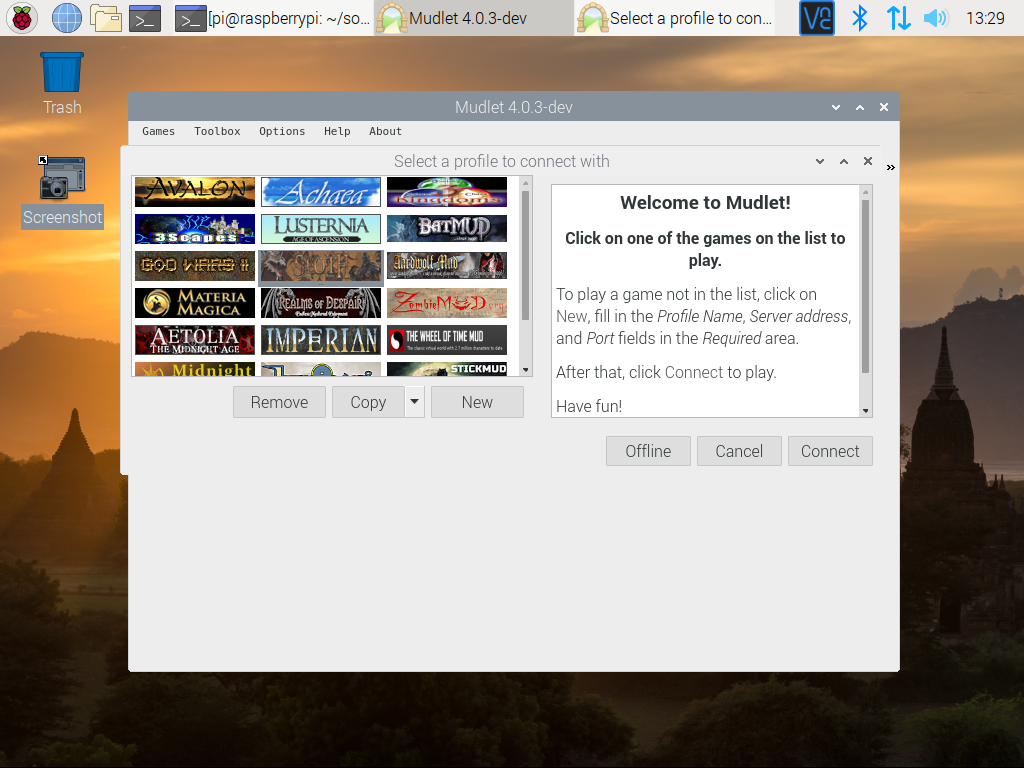Open the Games menu
The image size is (1024, 768).
pos(159,131)
